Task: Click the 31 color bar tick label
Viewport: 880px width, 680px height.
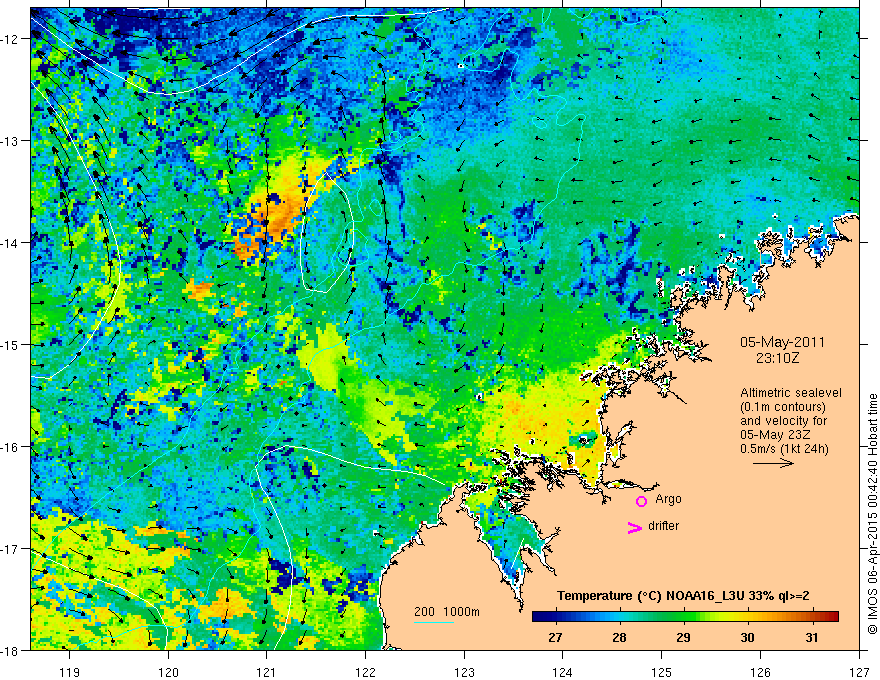Action: (812, 637)
